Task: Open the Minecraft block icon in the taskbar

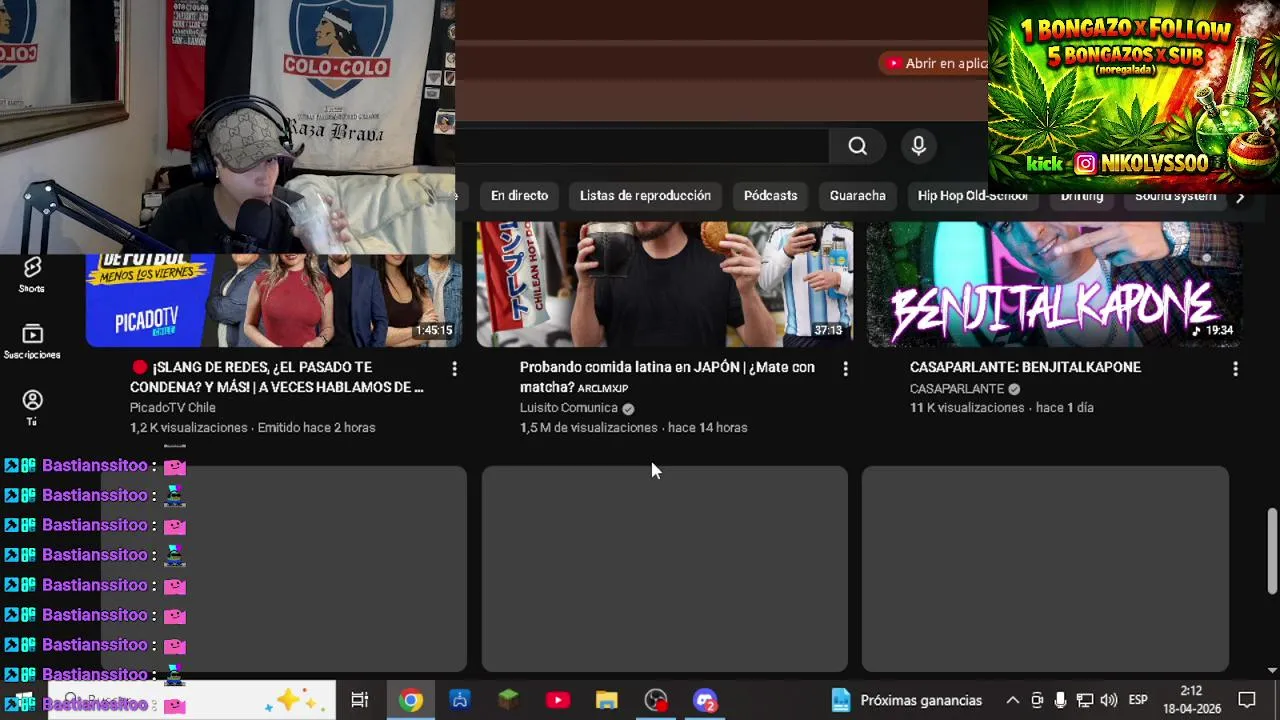Action: pos(508,700)
